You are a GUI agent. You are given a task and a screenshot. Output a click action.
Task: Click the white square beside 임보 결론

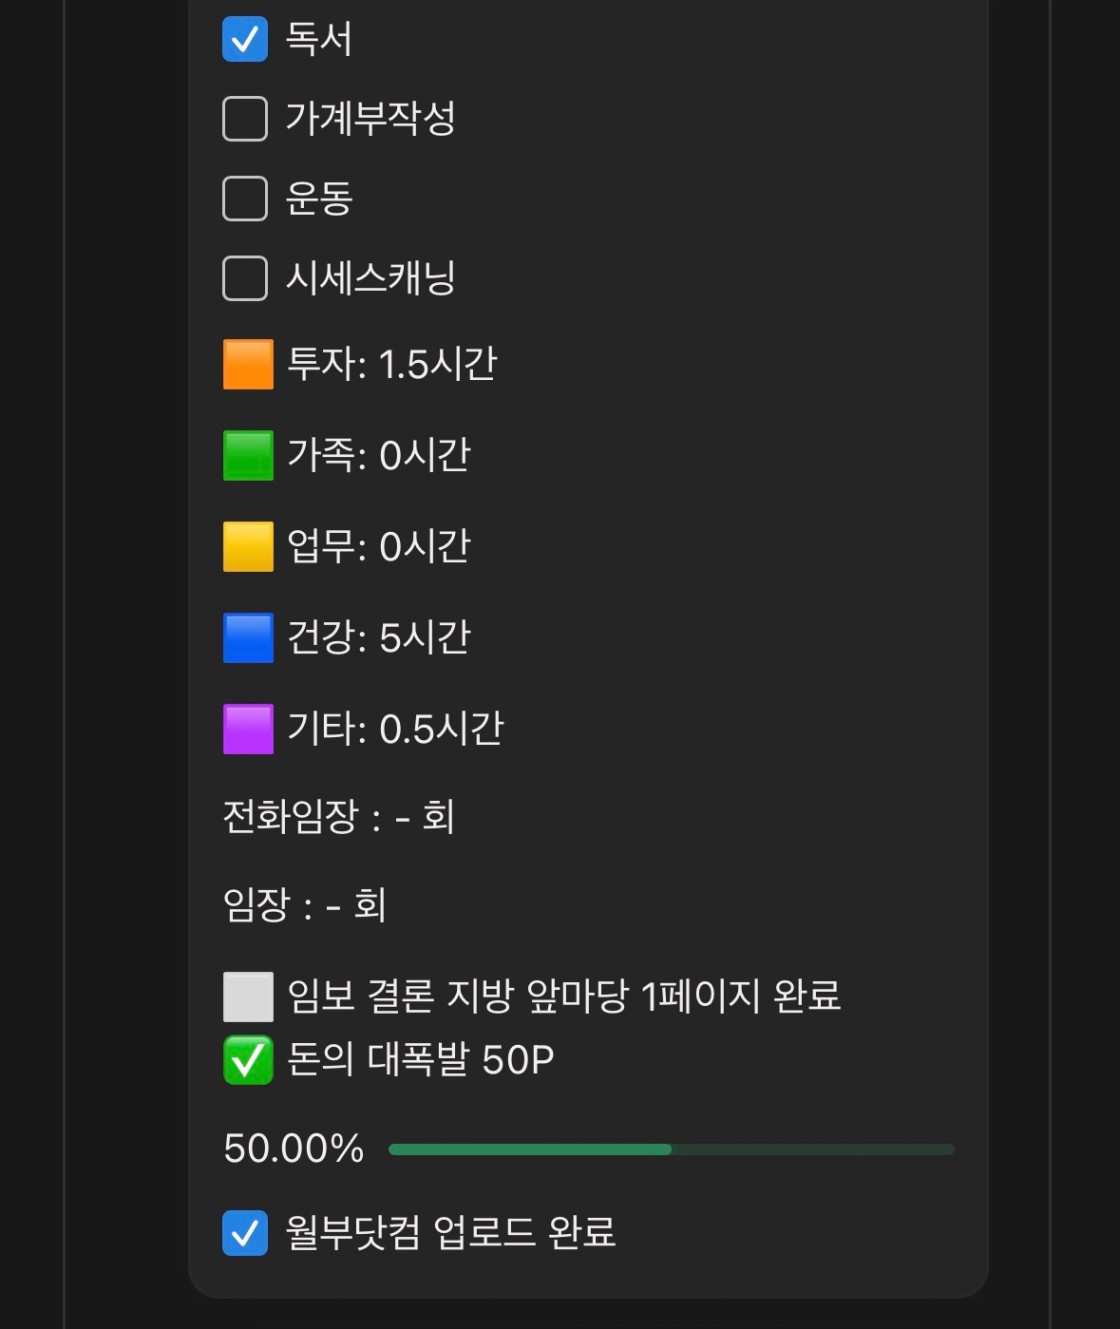click(x=248, y=996)
